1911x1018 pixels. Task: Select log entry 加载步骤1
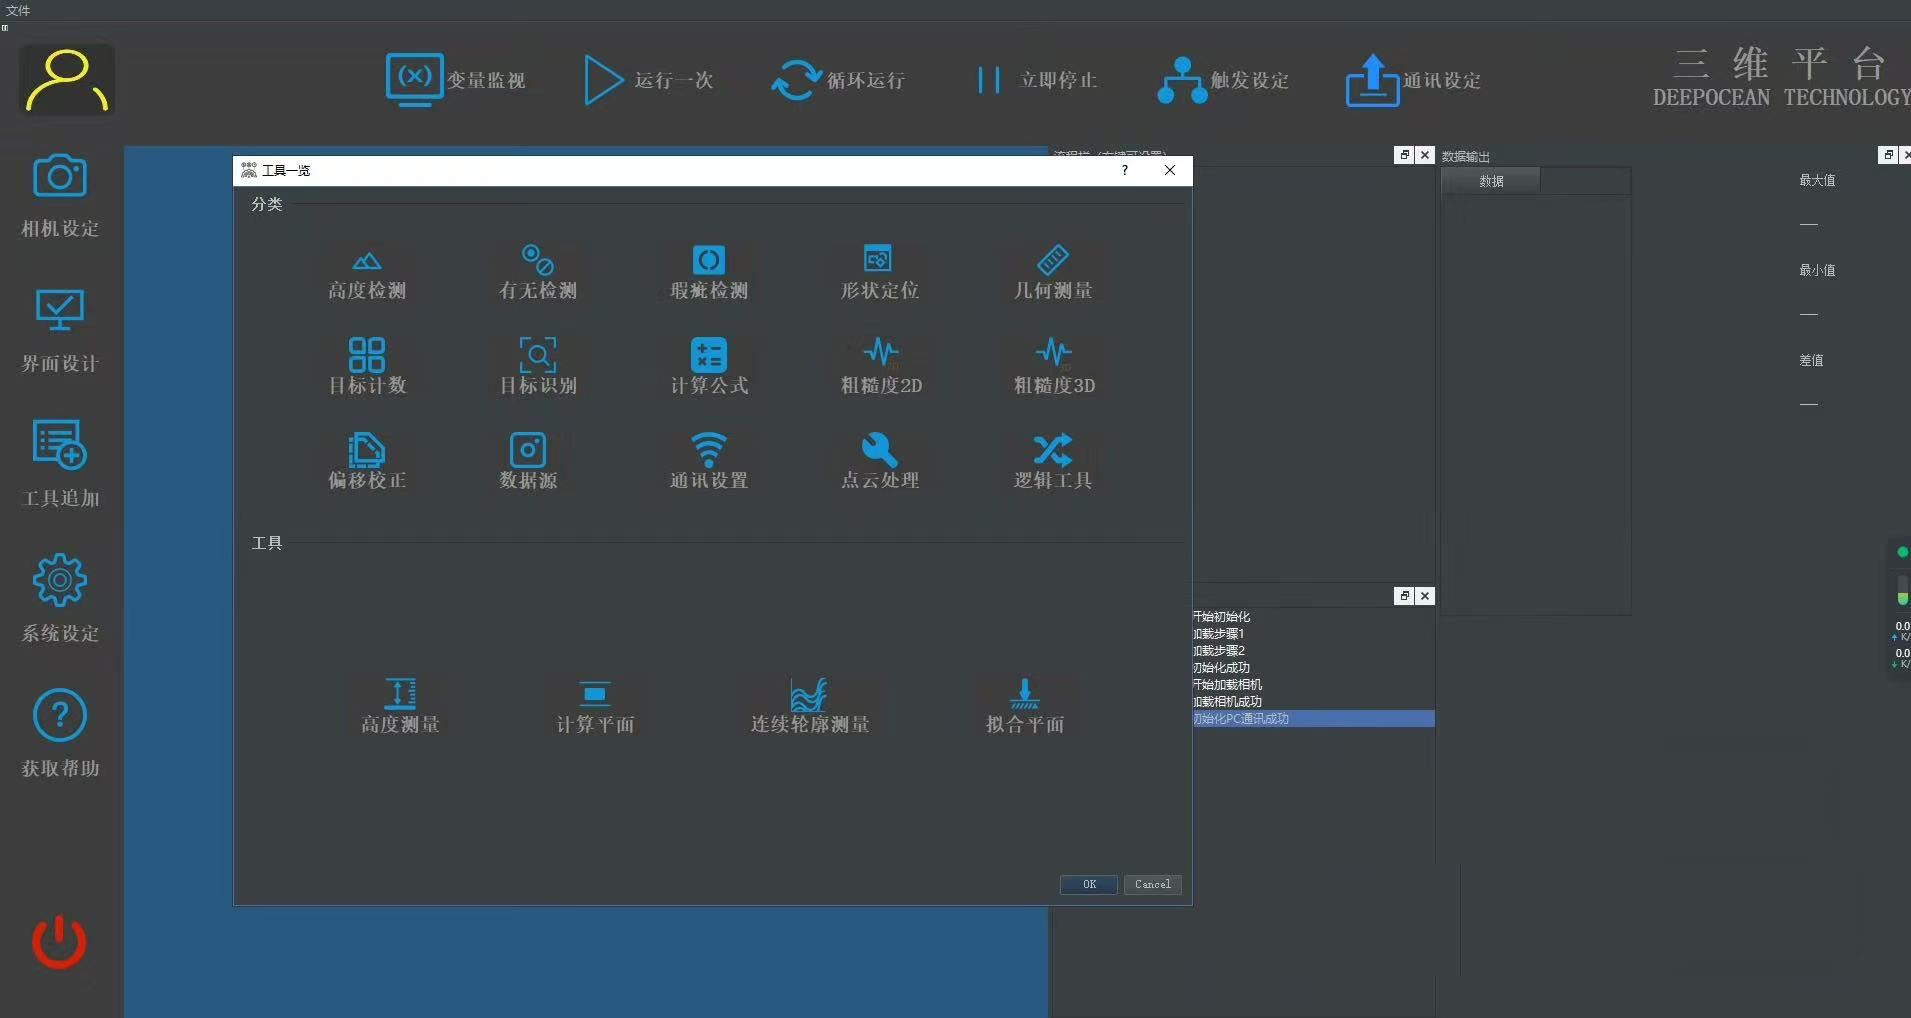point(1314,633)
